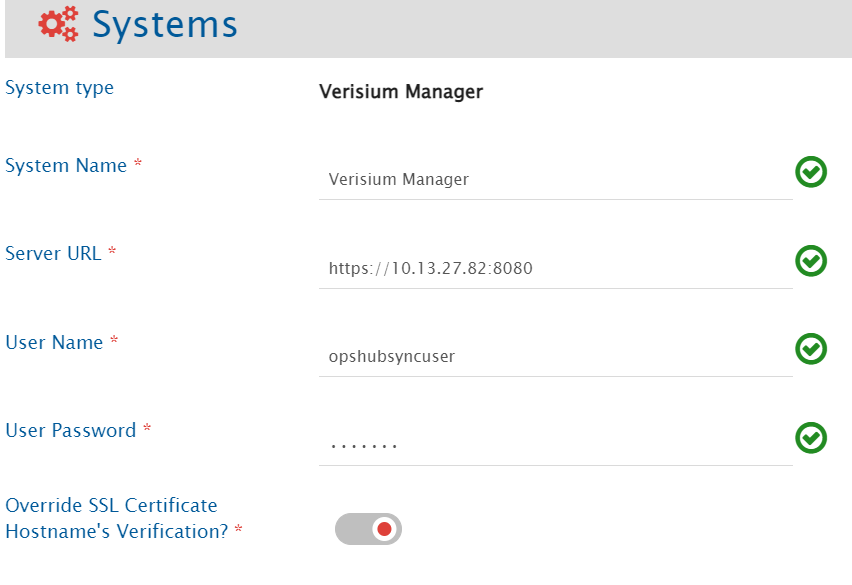Click the User Name label
The height and width of the screenshot is (585, 852).
(x=54, y=342)
